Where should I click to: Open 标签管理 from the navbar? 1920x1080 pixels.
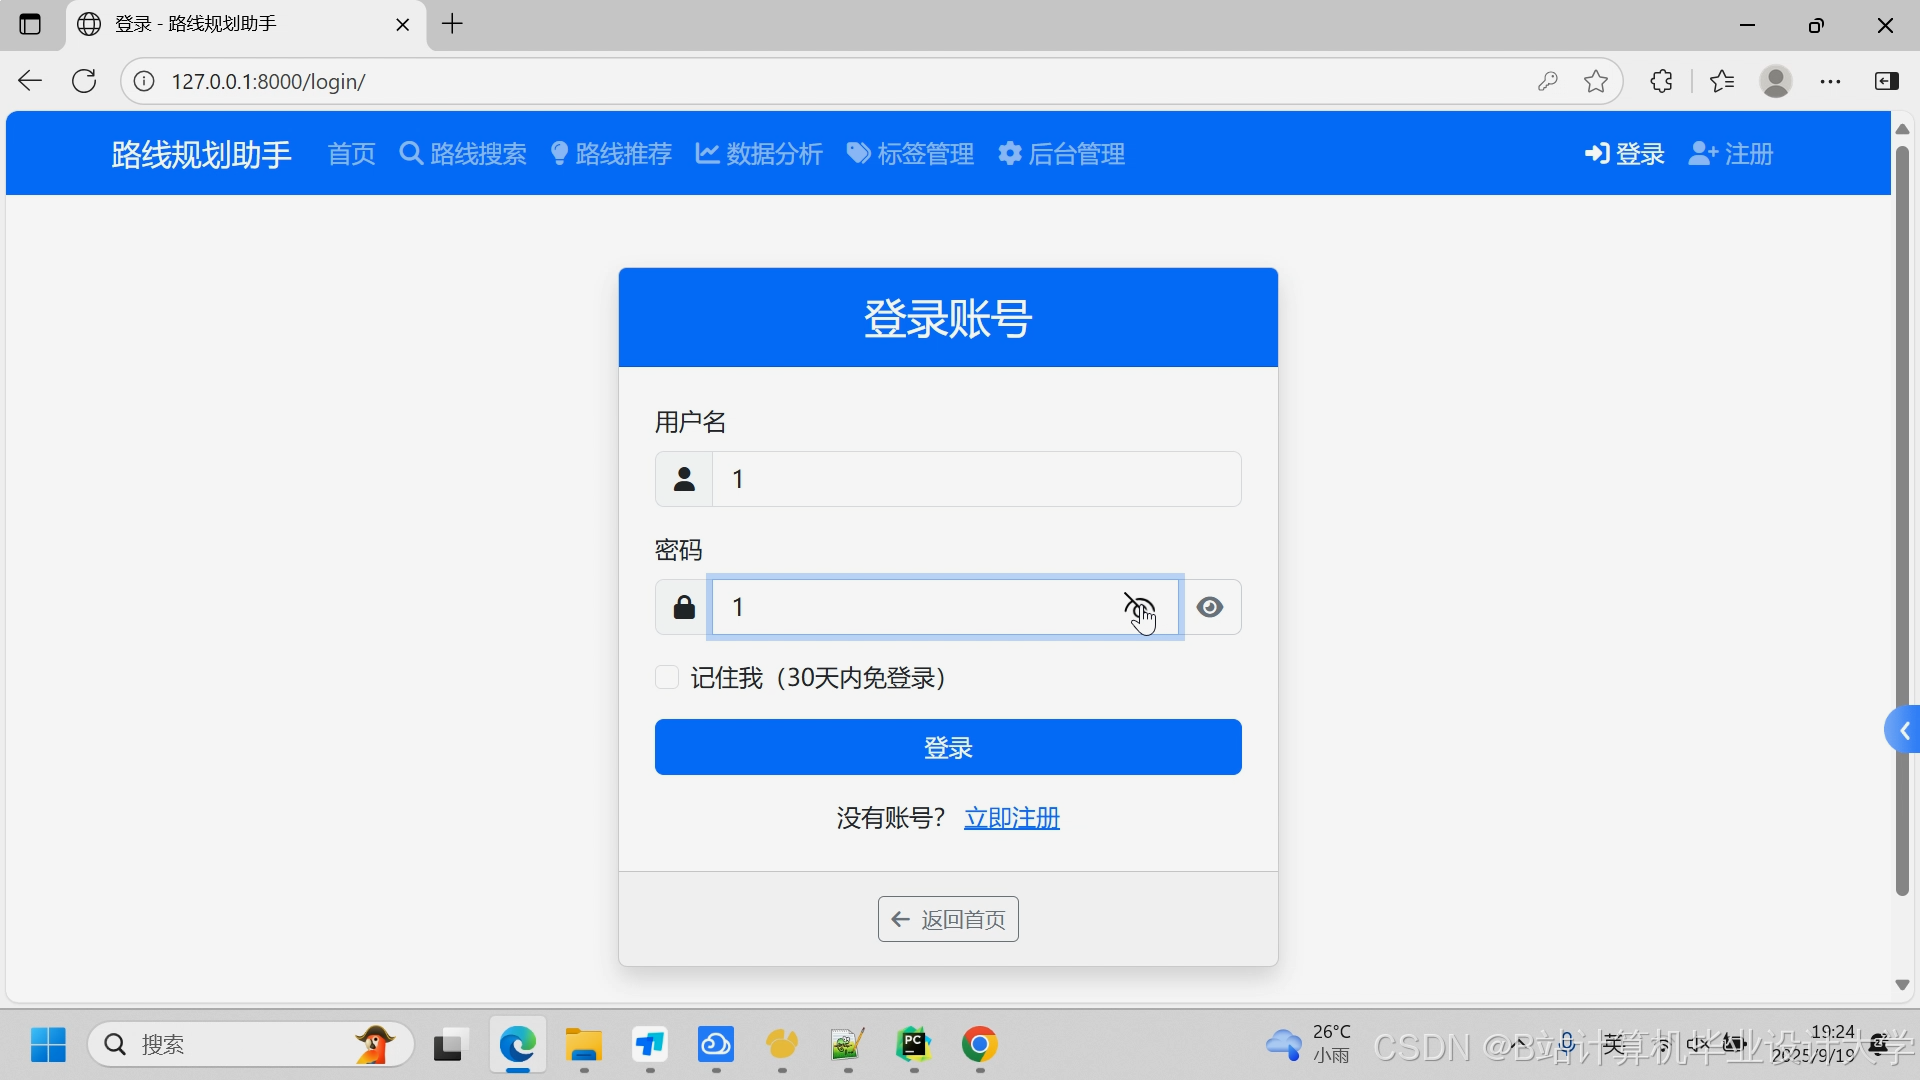click(910, 154)
